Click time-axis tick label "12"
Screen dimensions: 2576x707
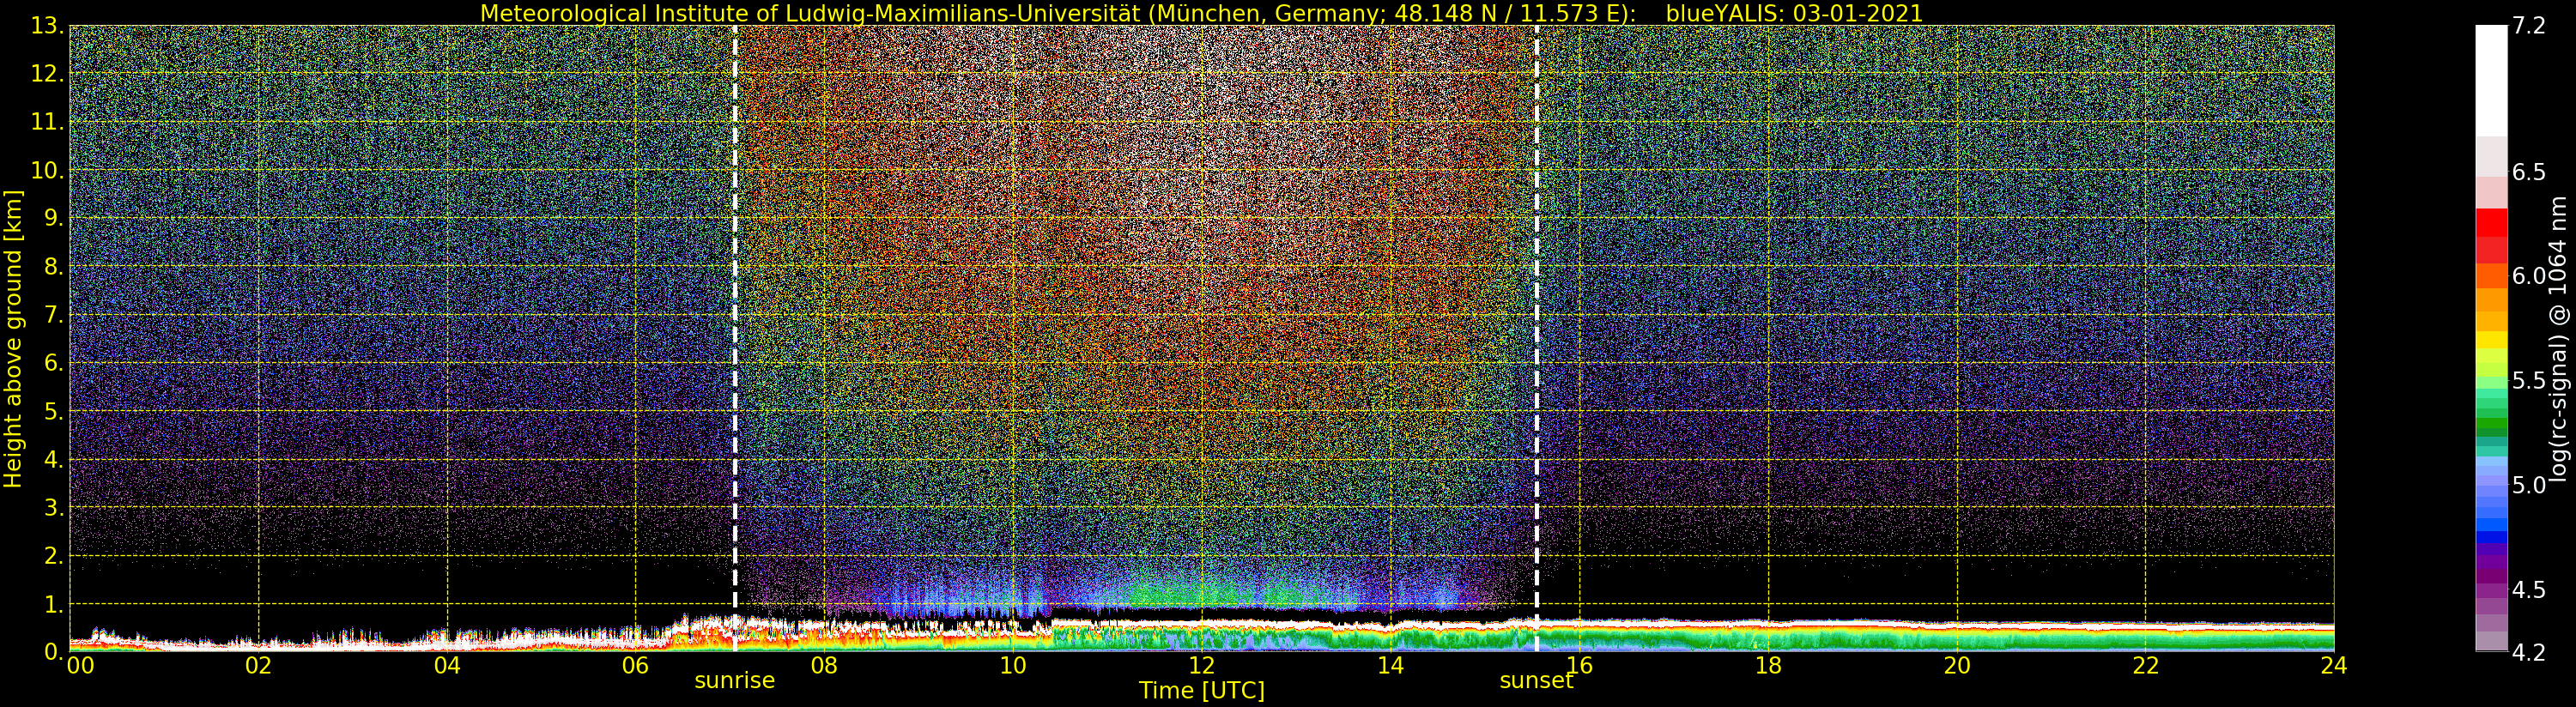click(1202, 666)
